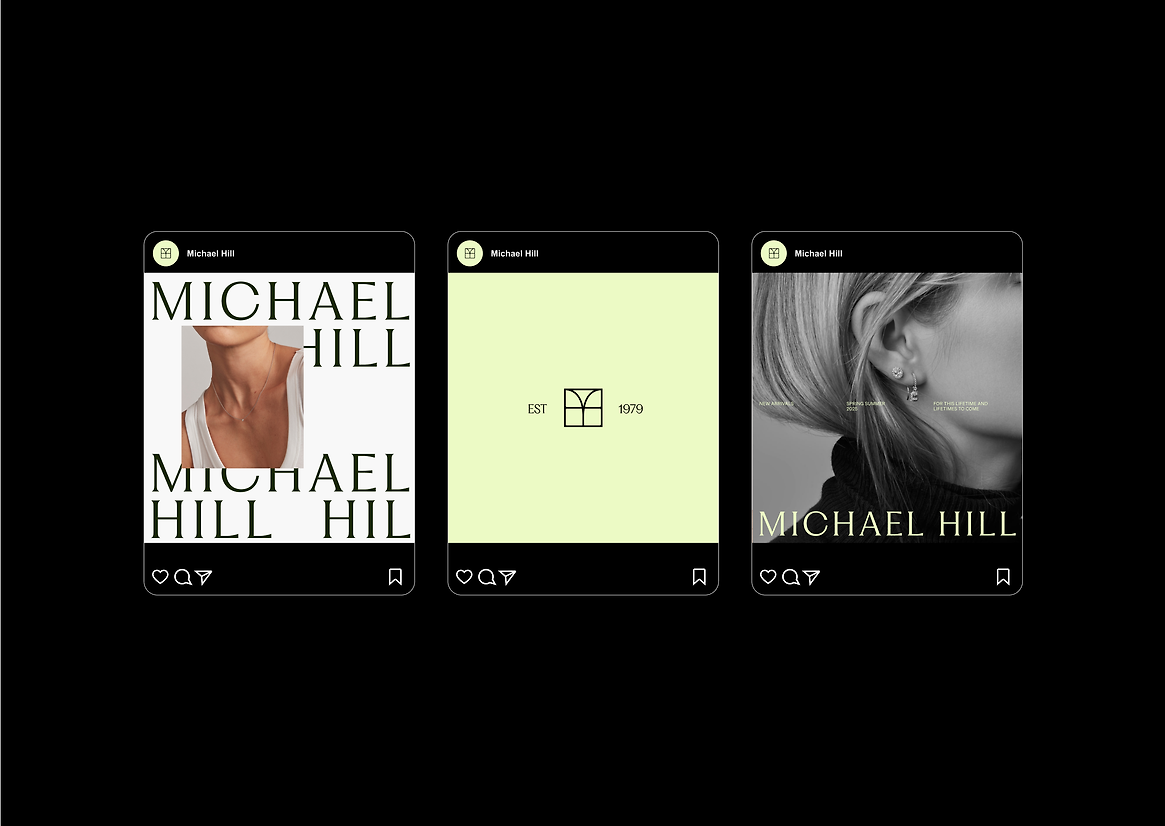Share the EST 1979 green post
This screenshot has height=826, width=1165.
point(507,577)
